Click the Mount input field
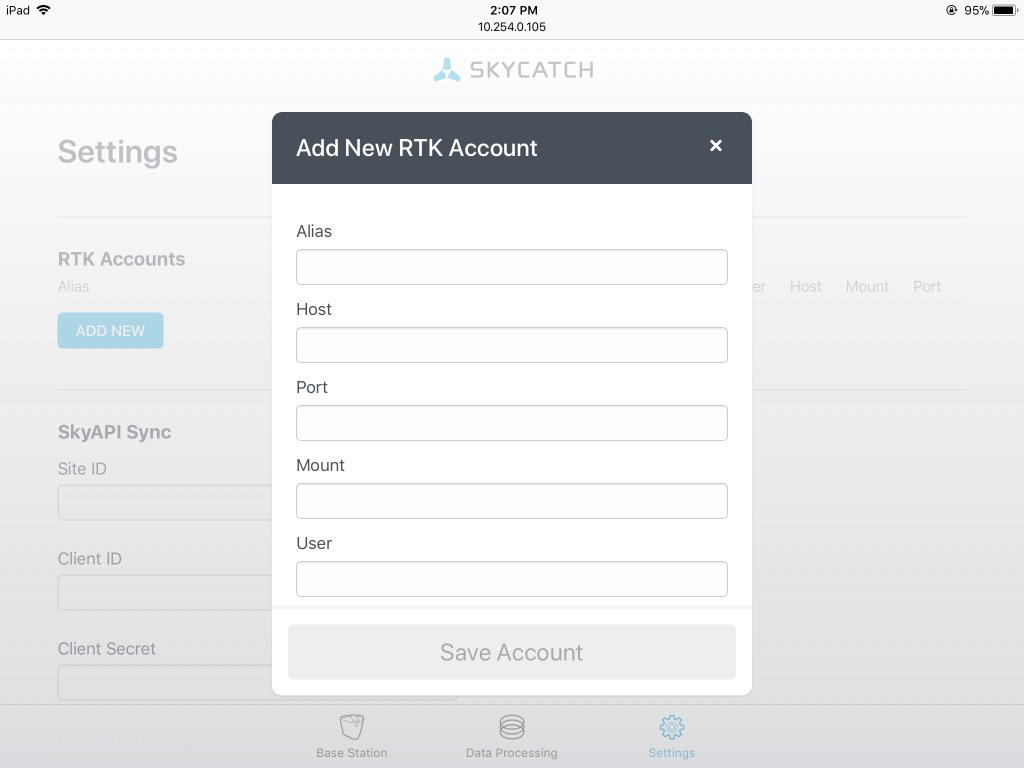Screen dimensions: 1024x768 511,501
